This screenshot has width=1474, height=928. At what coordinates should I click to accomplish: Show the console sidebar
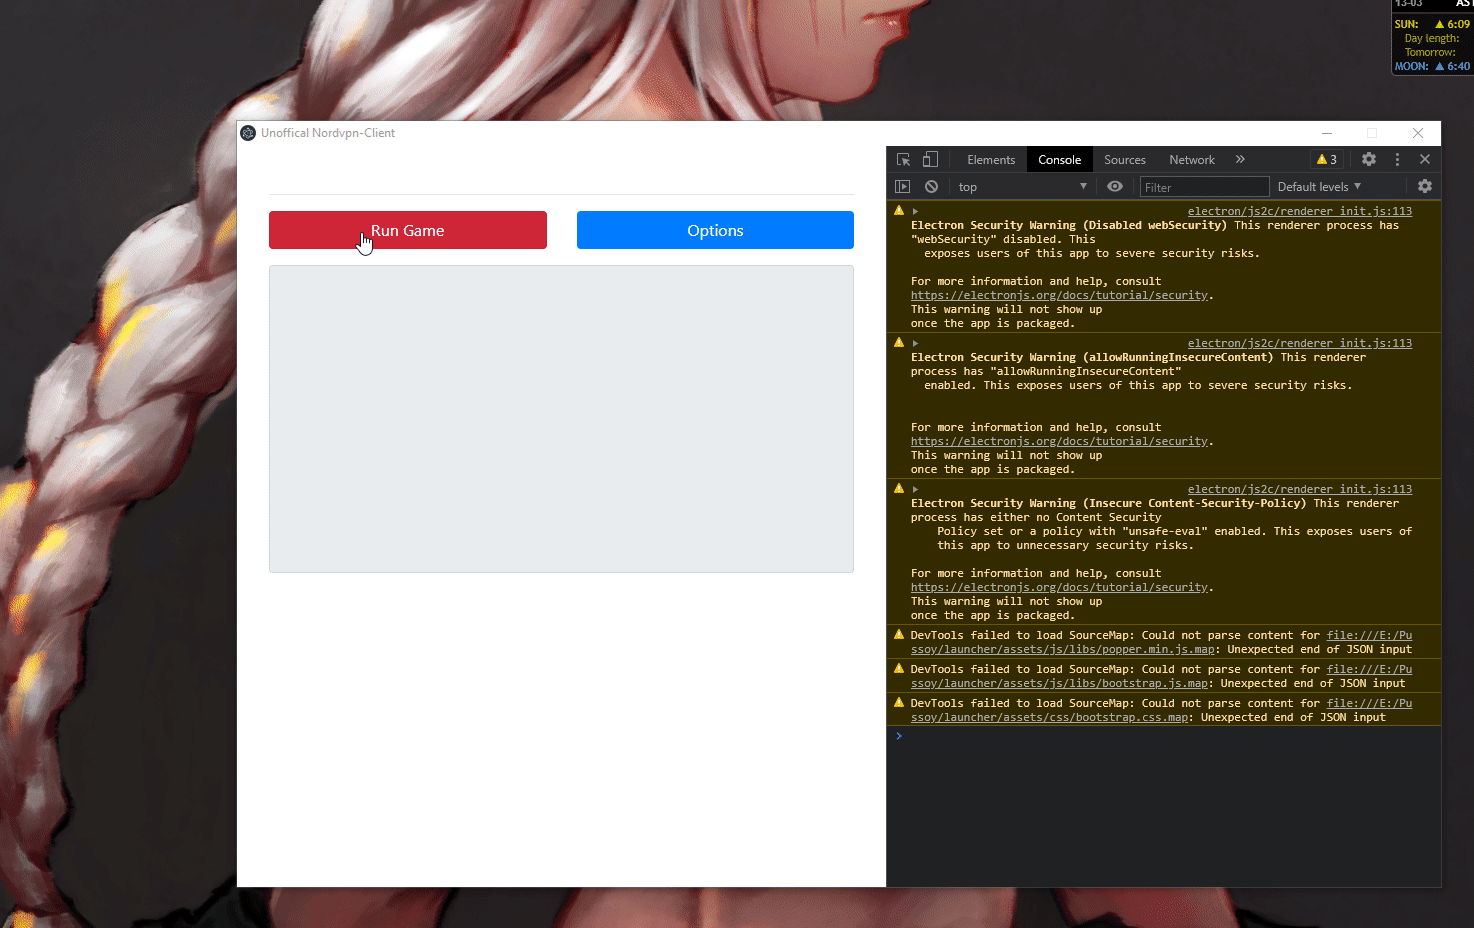click(x=903, y=186)
